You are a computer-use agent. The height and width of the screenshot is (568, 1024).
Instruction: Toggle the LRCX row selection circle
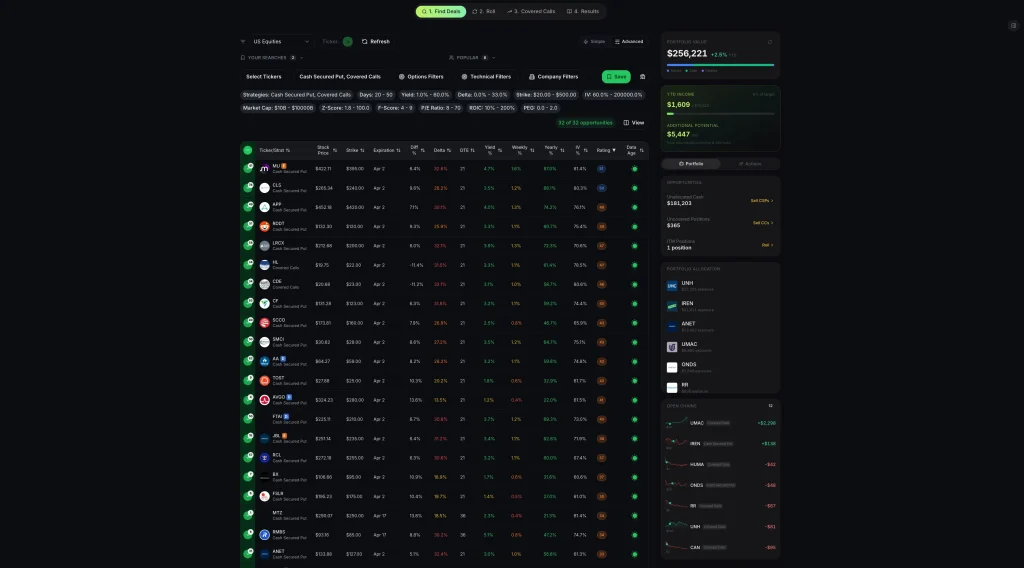click(x=248, y=245)
